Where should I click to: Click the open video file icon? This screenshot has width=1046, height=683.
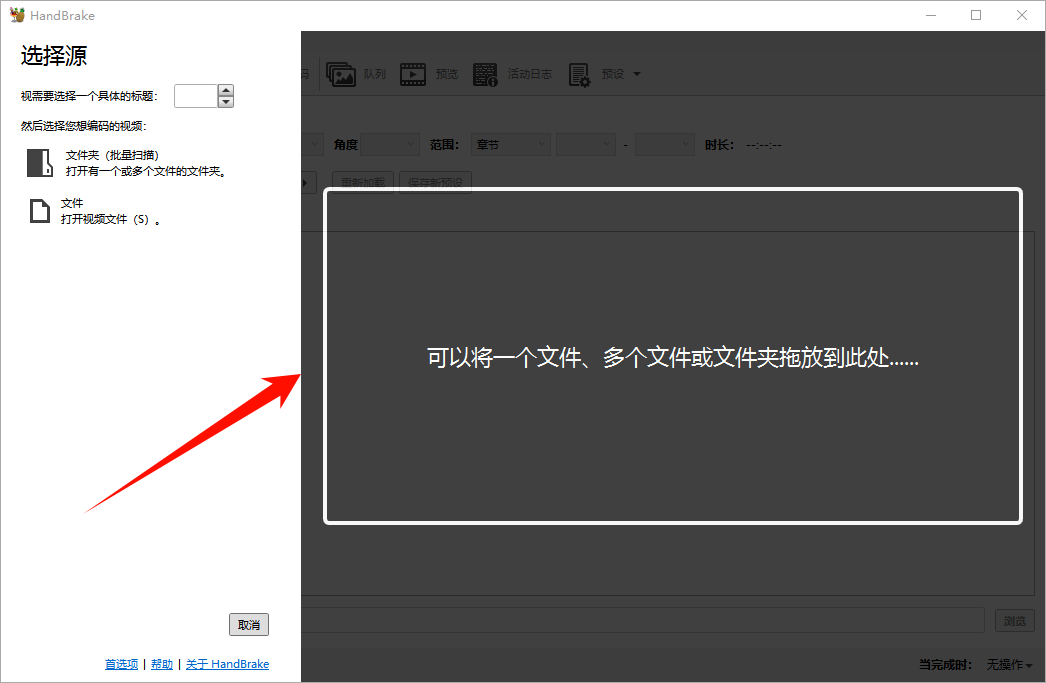point(40,211)
